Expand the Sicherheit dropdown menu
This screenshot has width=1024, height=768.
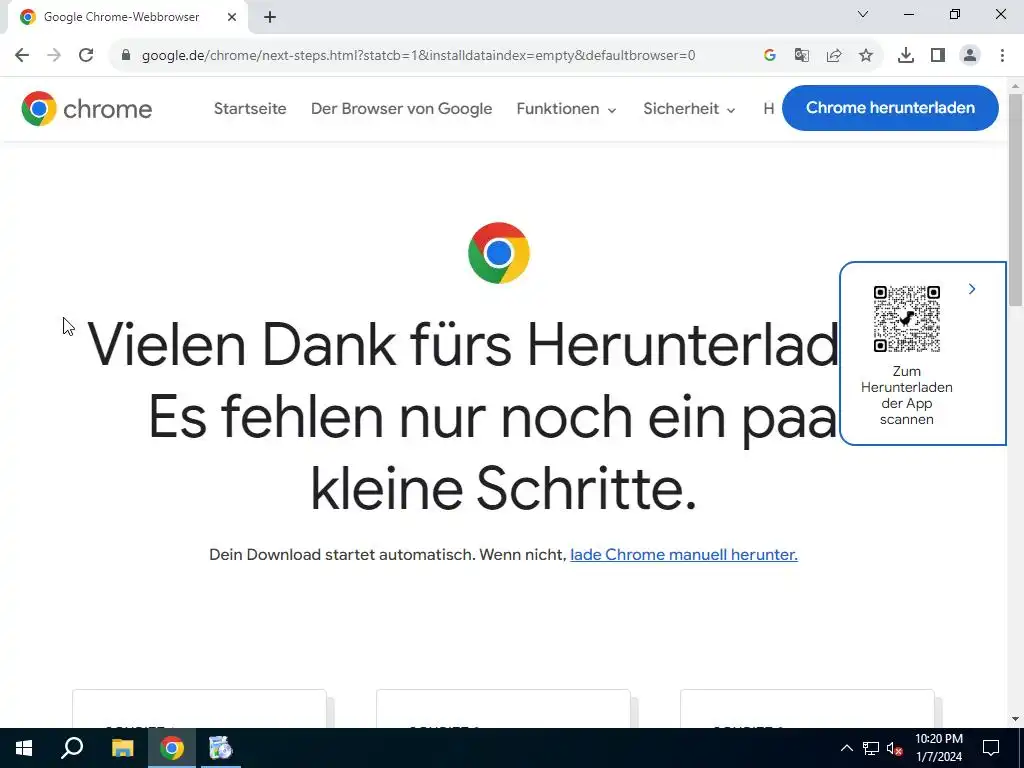pos(689,108)
